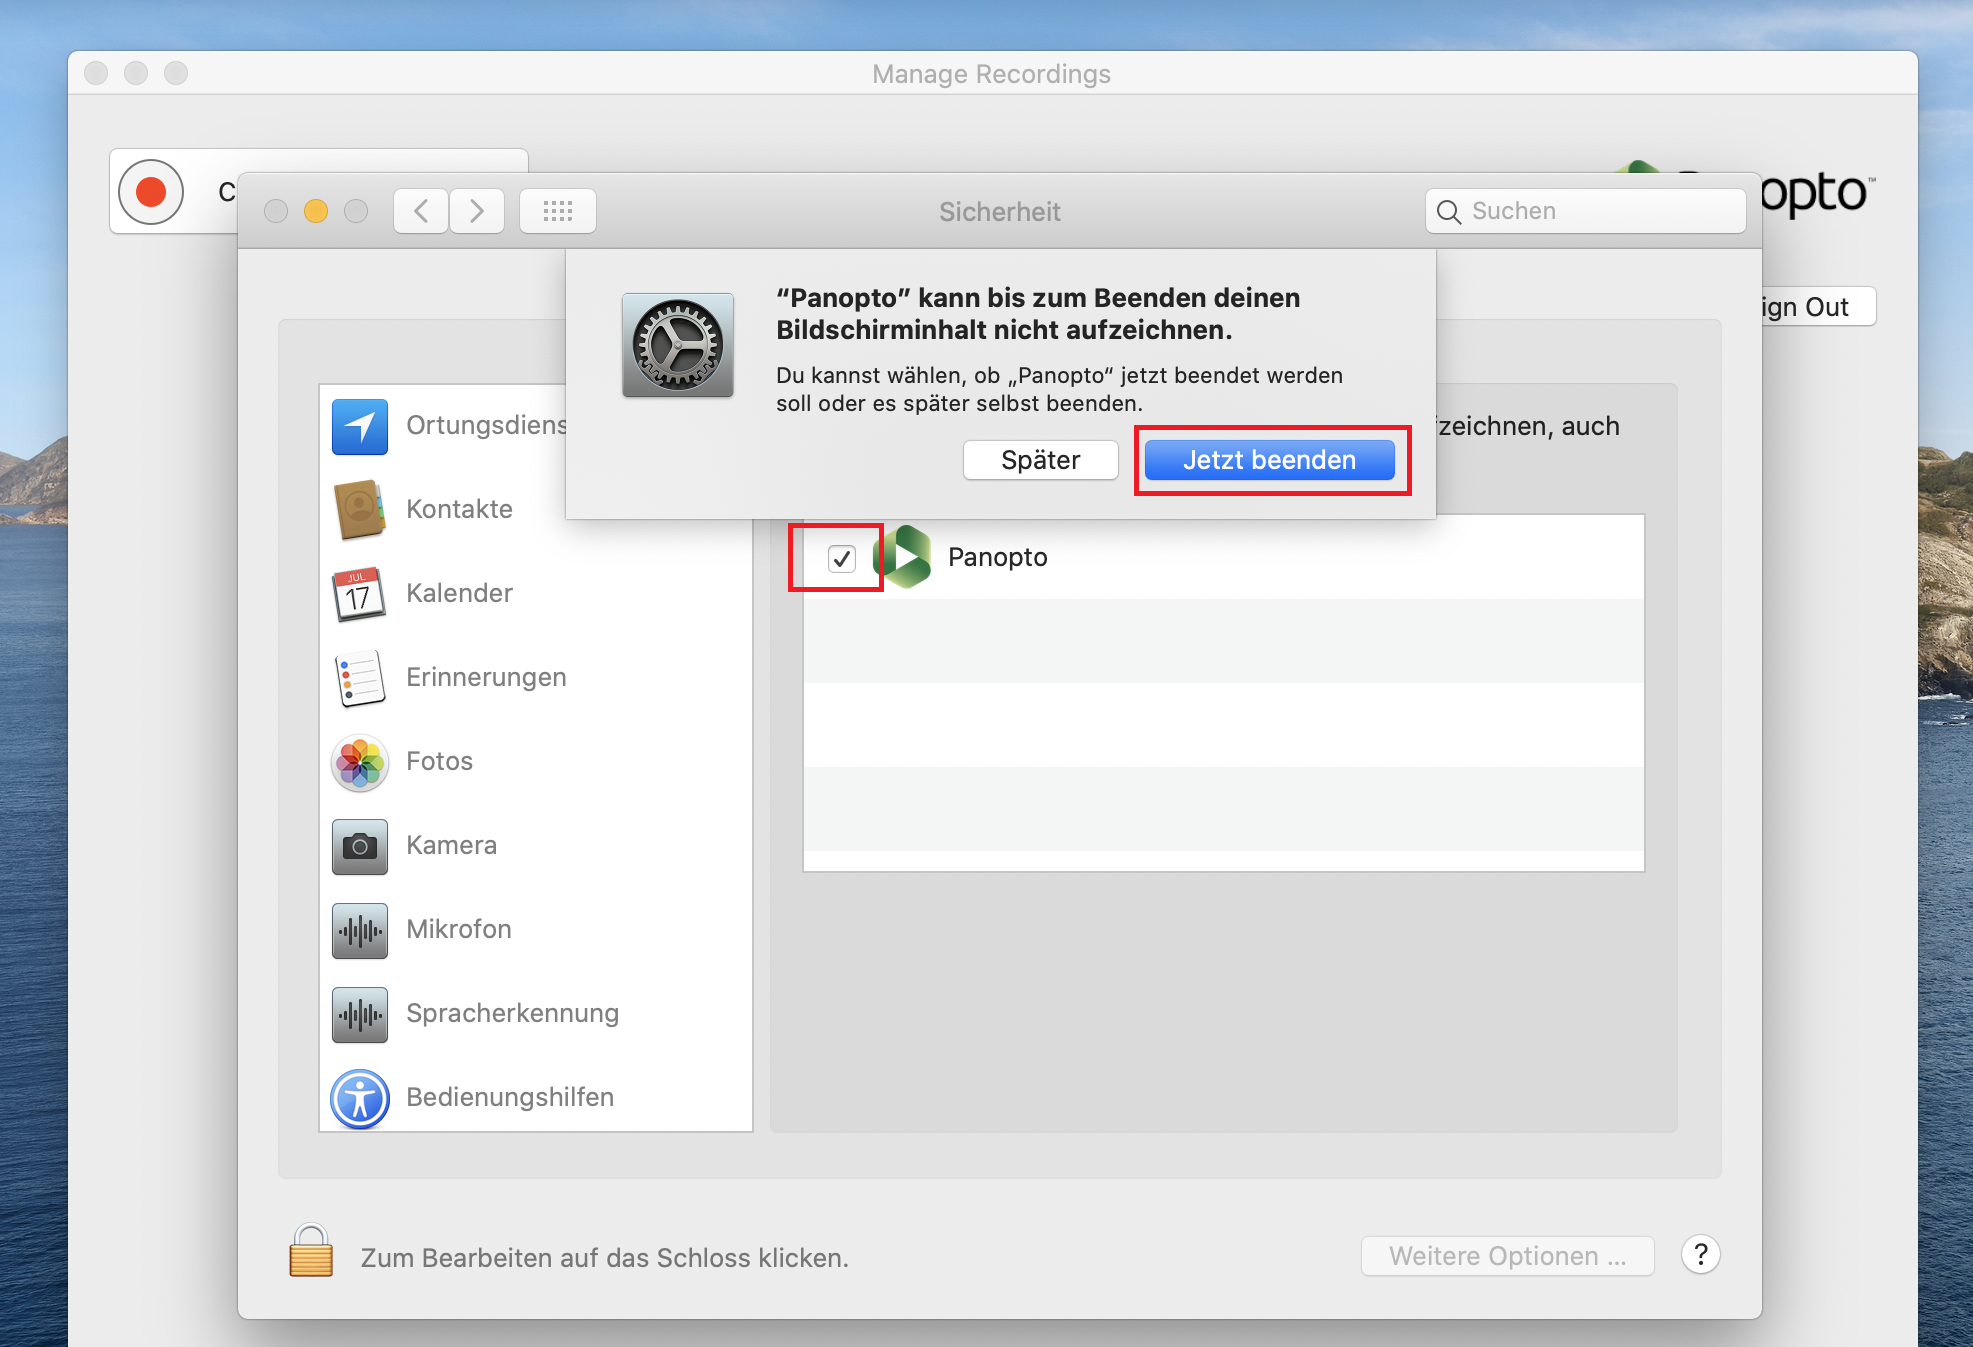Click the Fotos label
Image resolution: width=1973 pixels, height=1347 pixels.
coord(439,761)
